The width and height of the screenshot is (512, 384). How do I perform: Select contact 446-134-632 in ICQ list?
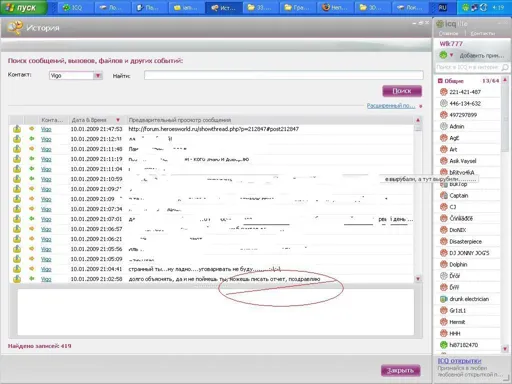(x=465, y=104)
